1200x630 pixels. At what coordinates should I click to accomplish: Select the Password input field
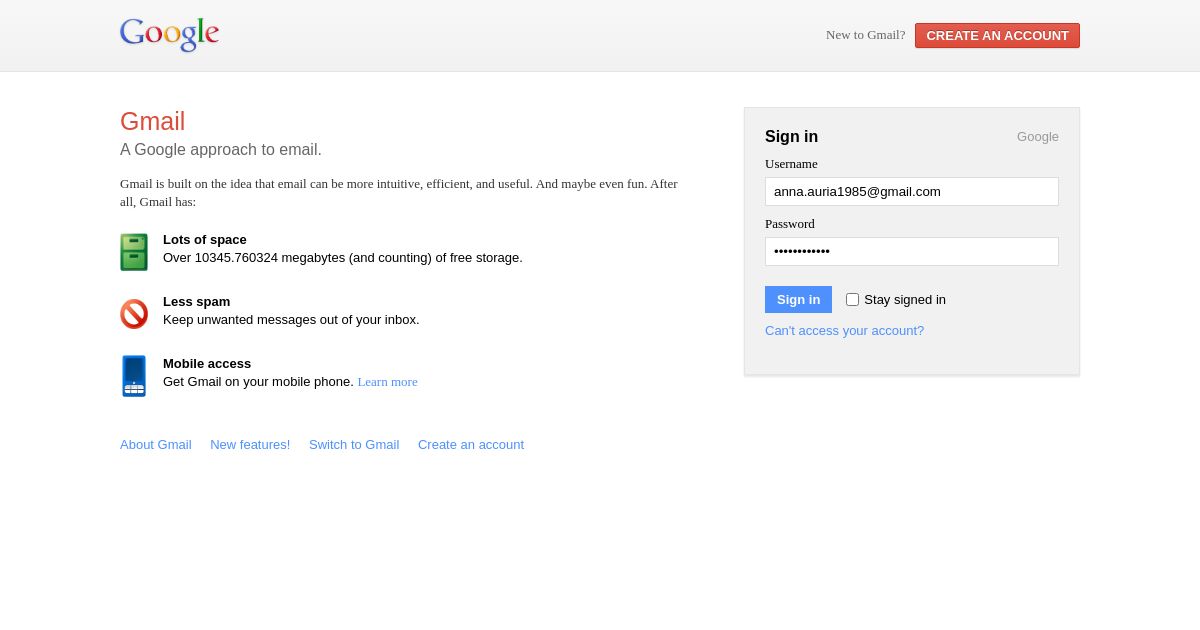click(912, 251)
